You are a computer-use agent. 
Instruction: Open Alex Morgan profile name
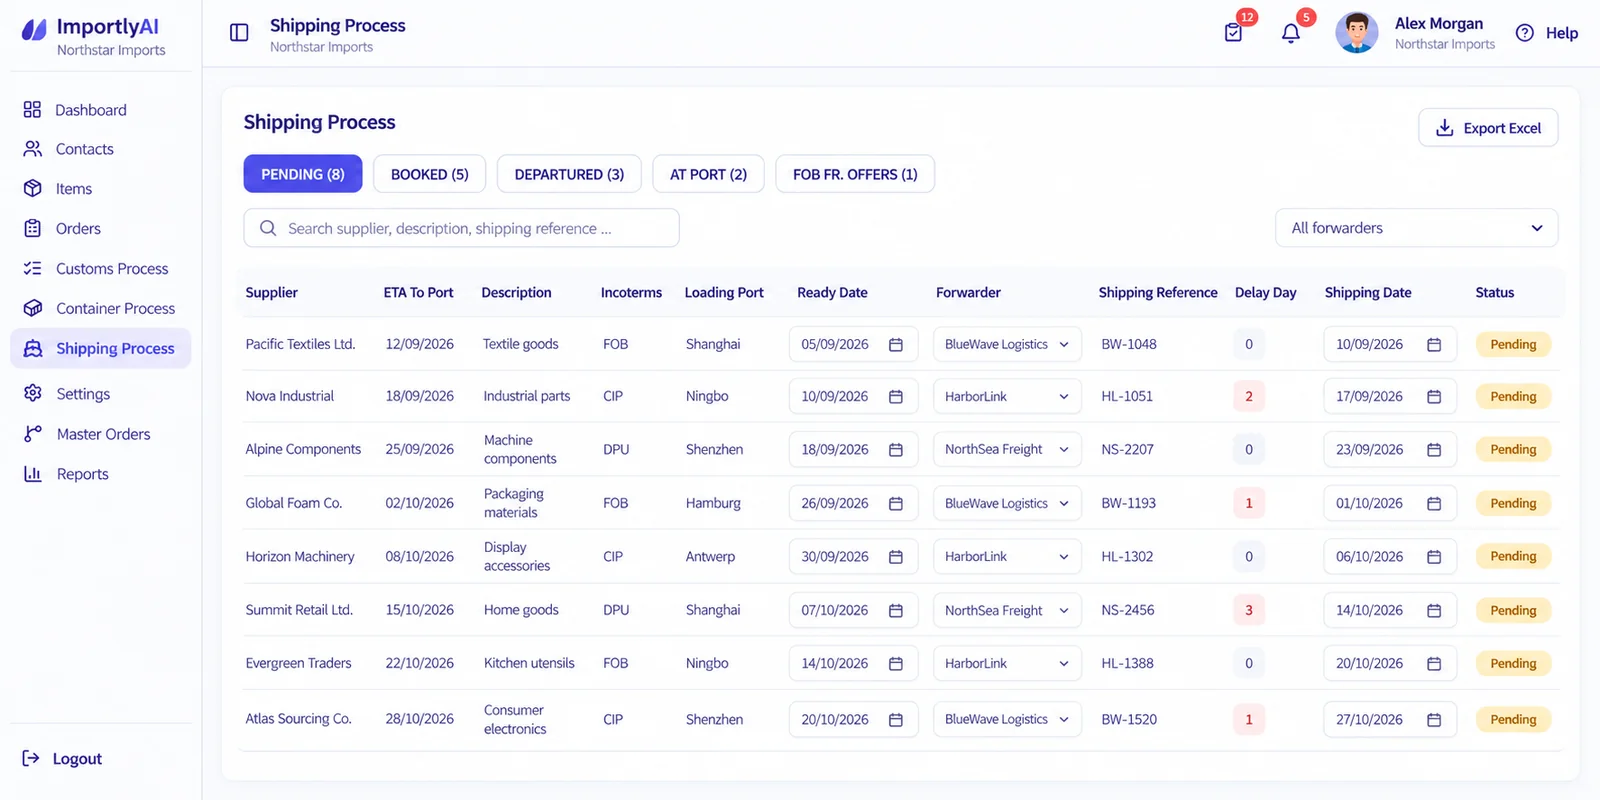pos(1439,24)
